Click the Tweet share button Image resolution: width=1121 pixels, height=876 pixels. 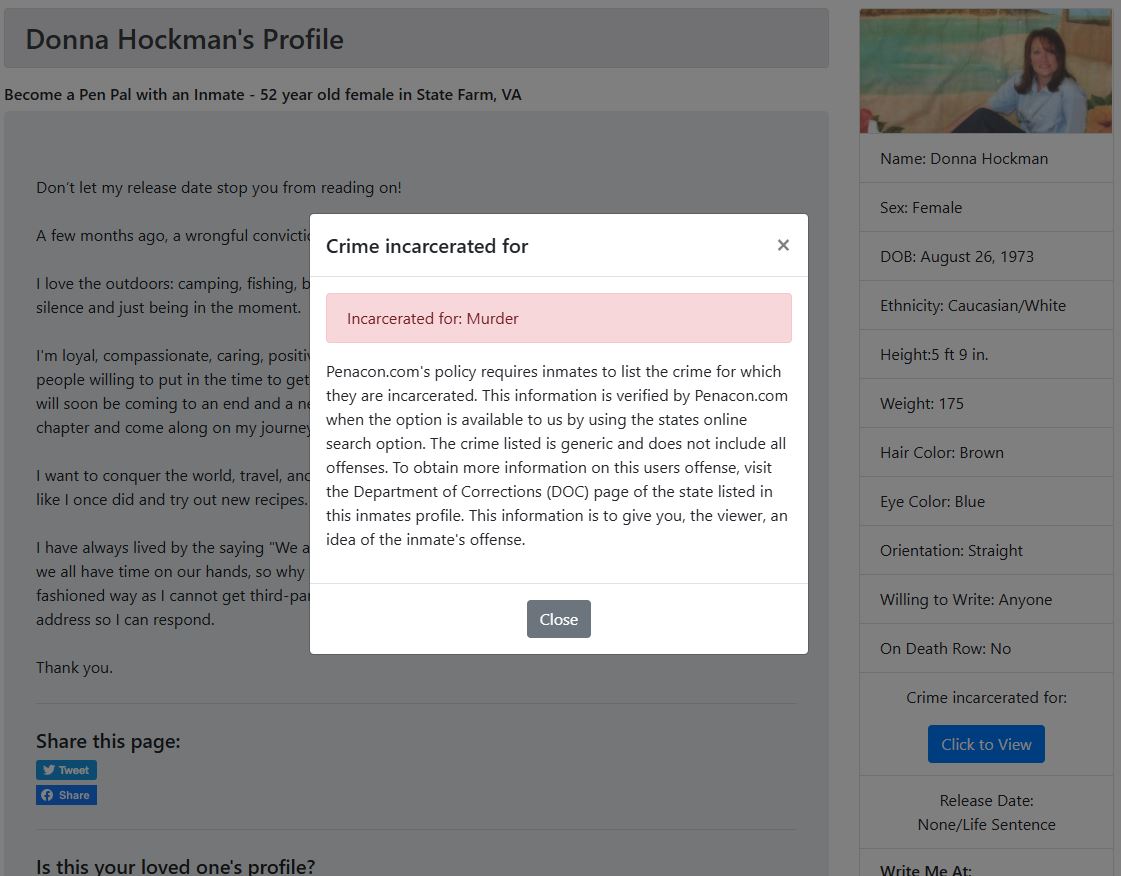[x=66, y=770]
